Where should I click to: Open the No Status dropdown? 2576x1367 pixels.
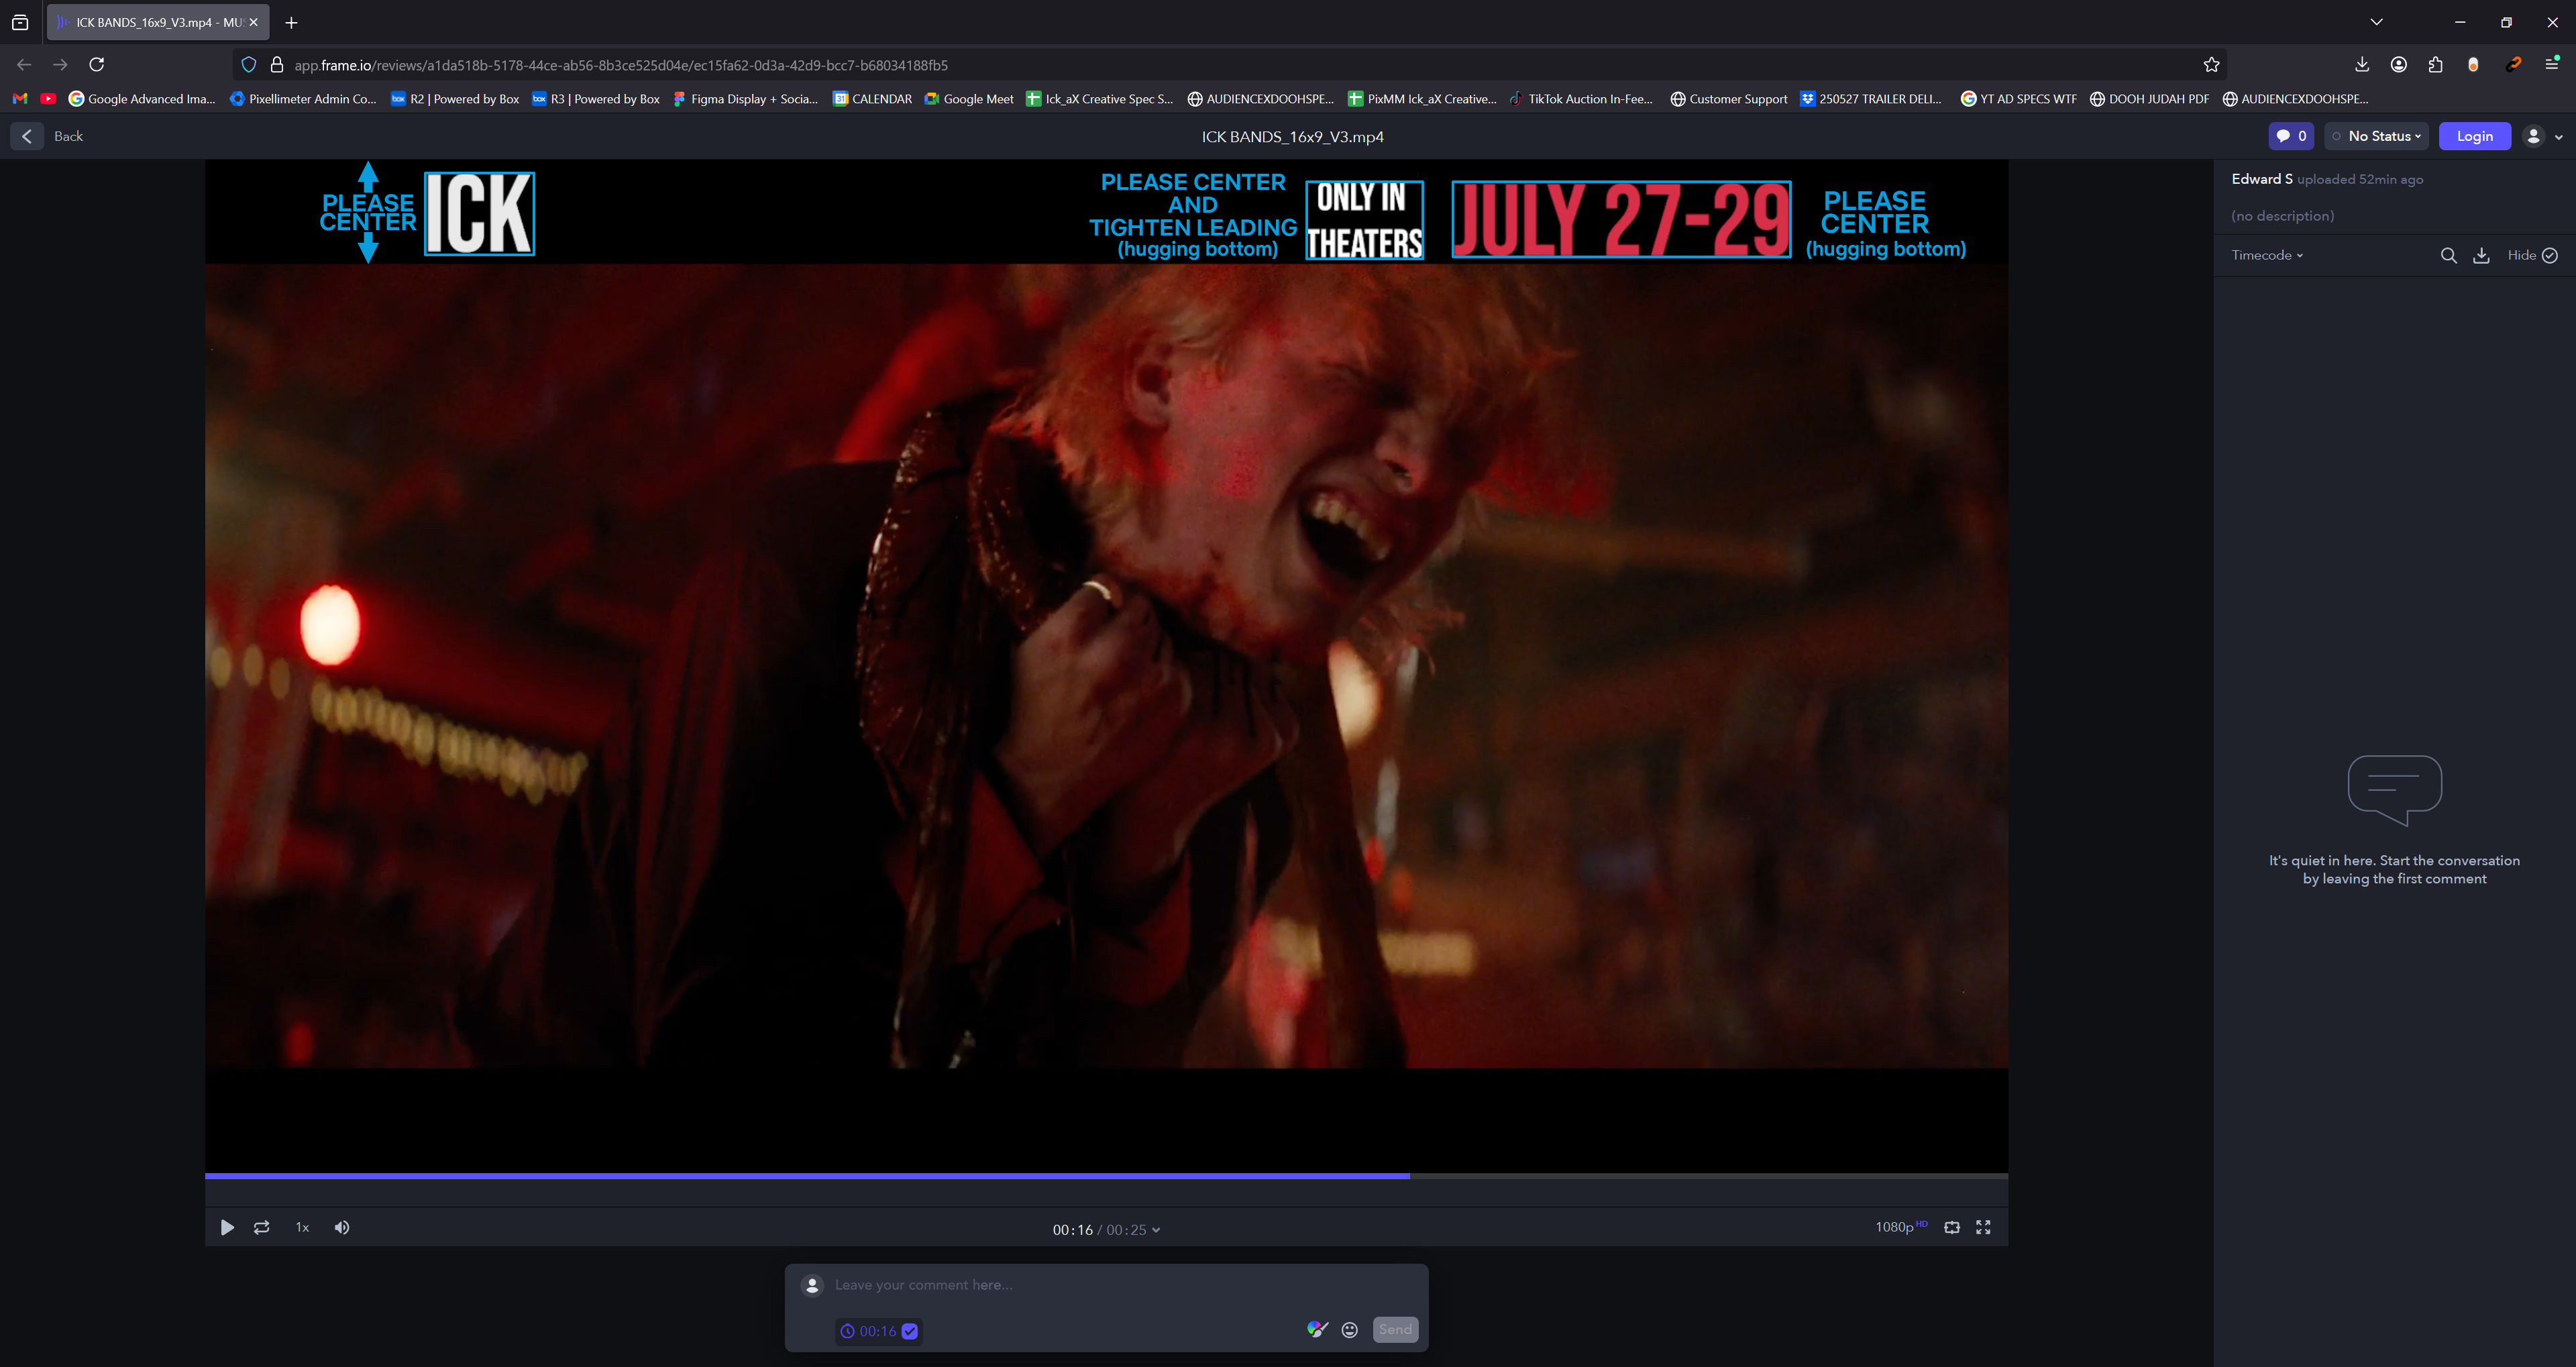(x=2376, y=136)
